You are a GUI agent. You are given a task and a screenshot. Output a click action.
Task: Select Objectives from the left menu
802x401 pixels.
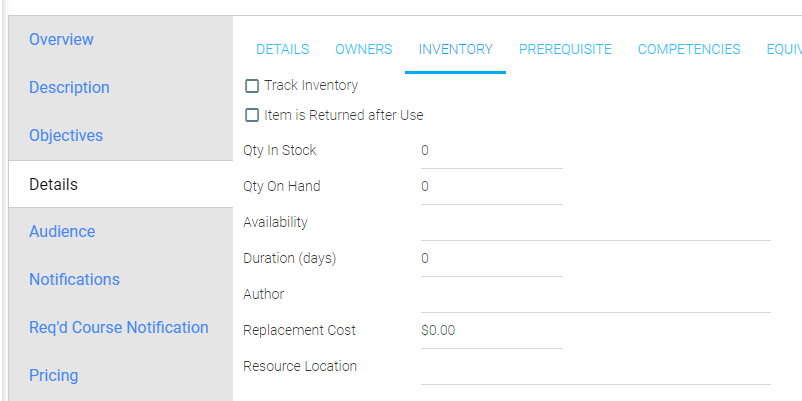click(x=66, y=136)
